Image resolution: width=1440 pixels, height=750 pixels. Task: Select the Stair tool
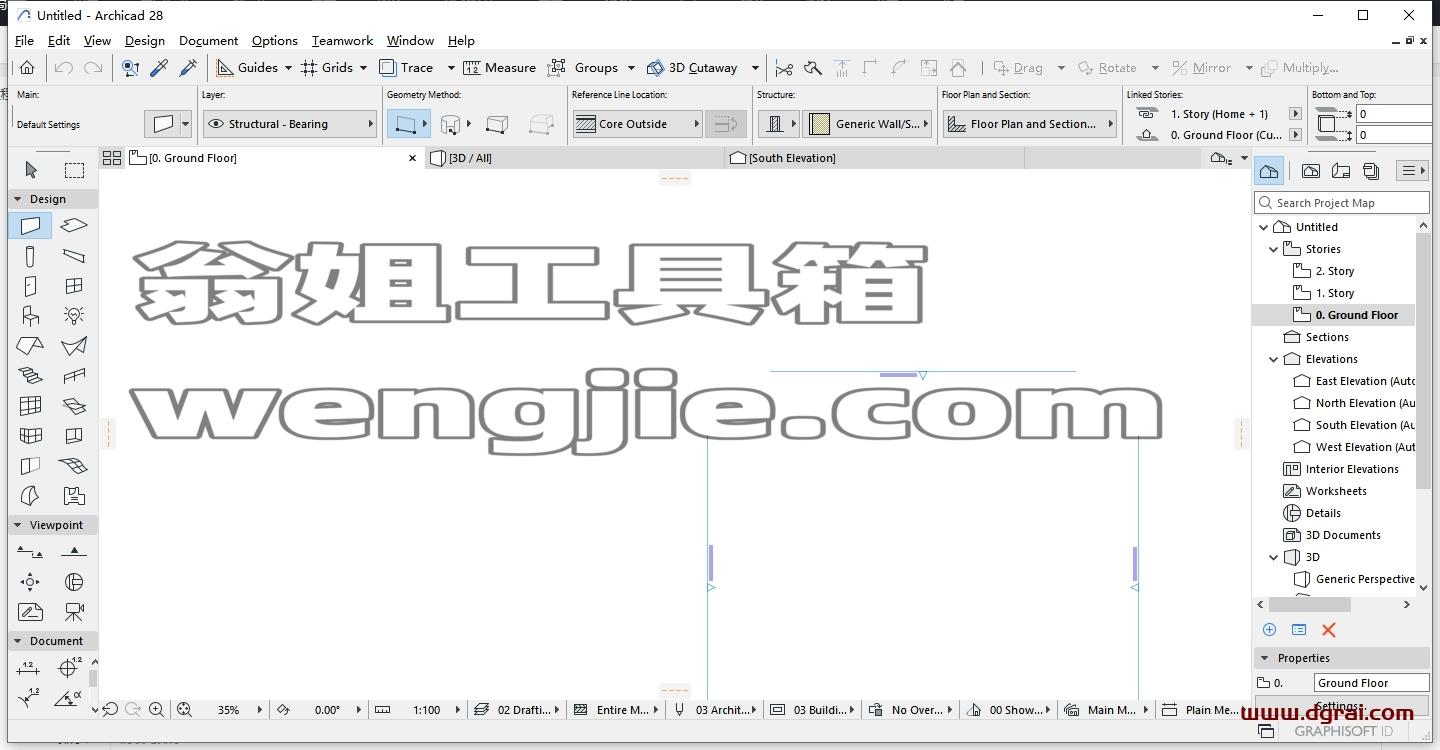coord(30,376)
